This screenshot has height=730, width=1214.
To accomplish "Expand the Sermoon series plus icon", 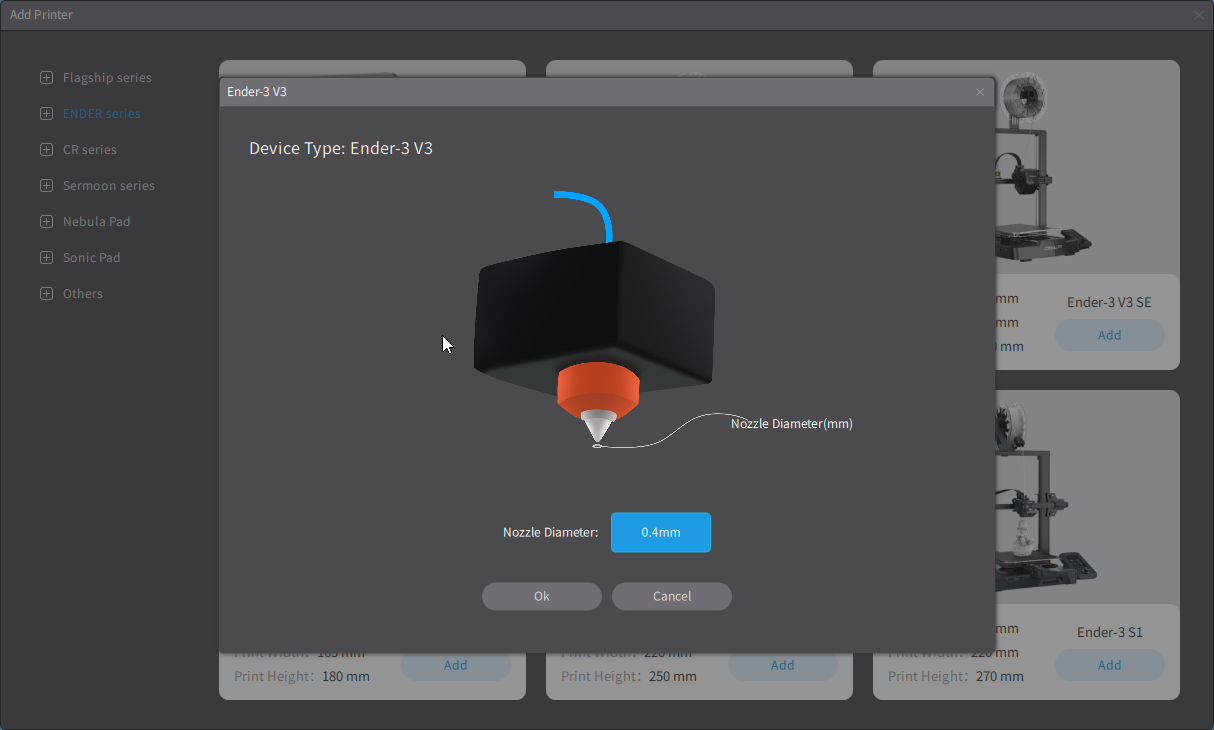I will pyautogui.click(x=46, y=186).
